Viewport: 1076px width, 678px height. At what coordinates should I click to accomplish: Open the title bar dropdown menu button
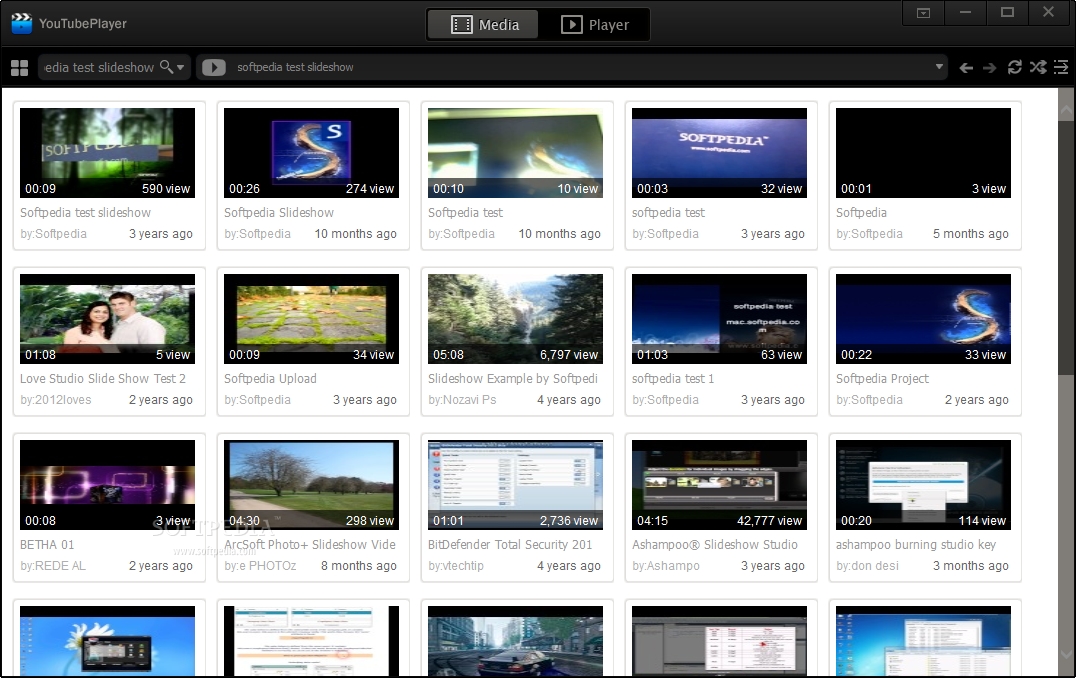(x=923, y=12)
